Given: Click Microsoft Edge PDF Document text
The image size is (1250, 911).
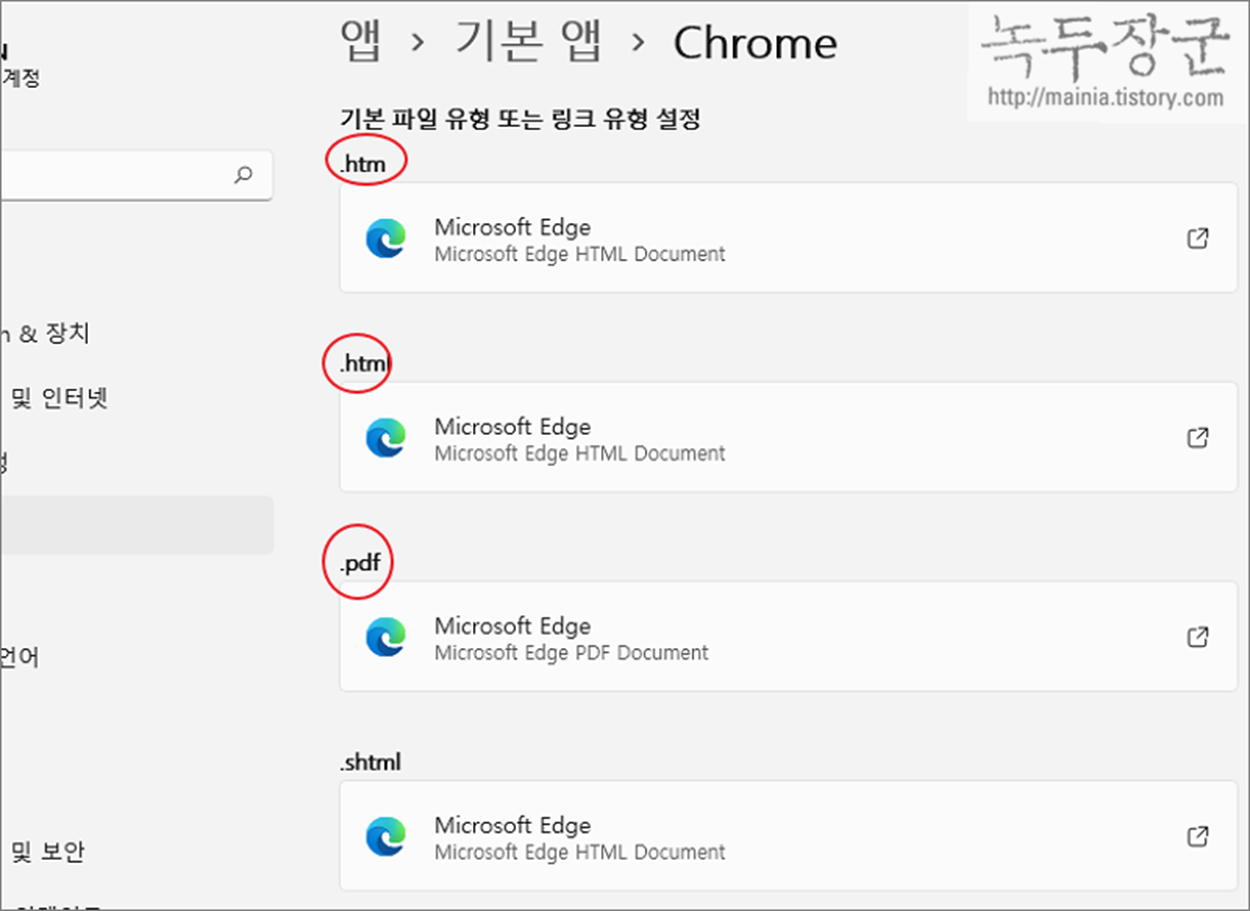Looking at the screenshot, I should pyautogui.click(x=571, y=653).
